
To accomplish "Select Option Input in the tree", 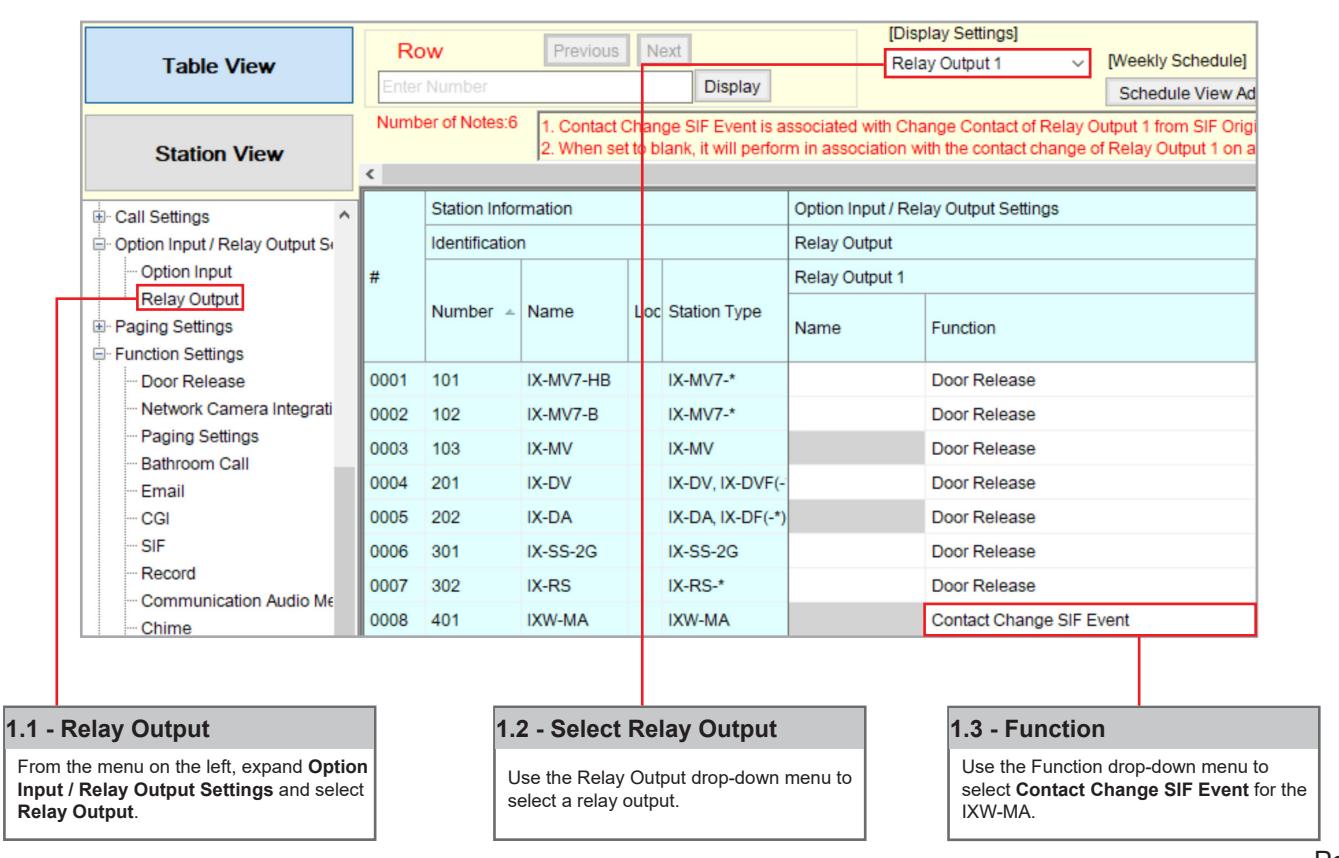I will (x=185, y=271).
